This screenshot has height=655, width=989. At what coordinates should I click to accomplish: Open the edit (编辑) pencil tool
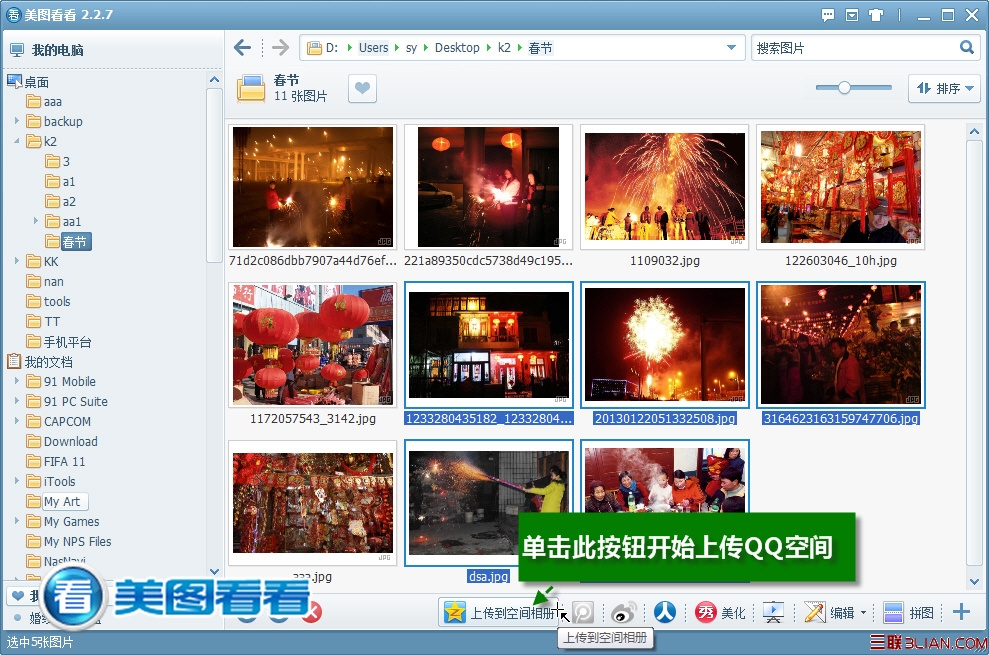tap(829, 612)
